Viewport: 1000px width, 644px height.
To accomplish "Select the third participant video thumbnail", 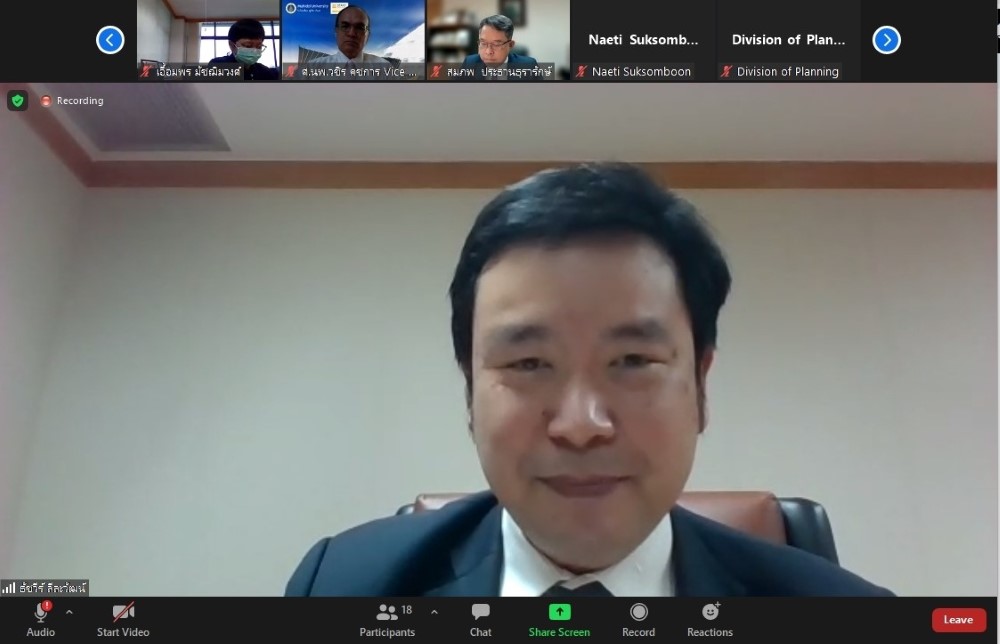I will coord(497,40).
